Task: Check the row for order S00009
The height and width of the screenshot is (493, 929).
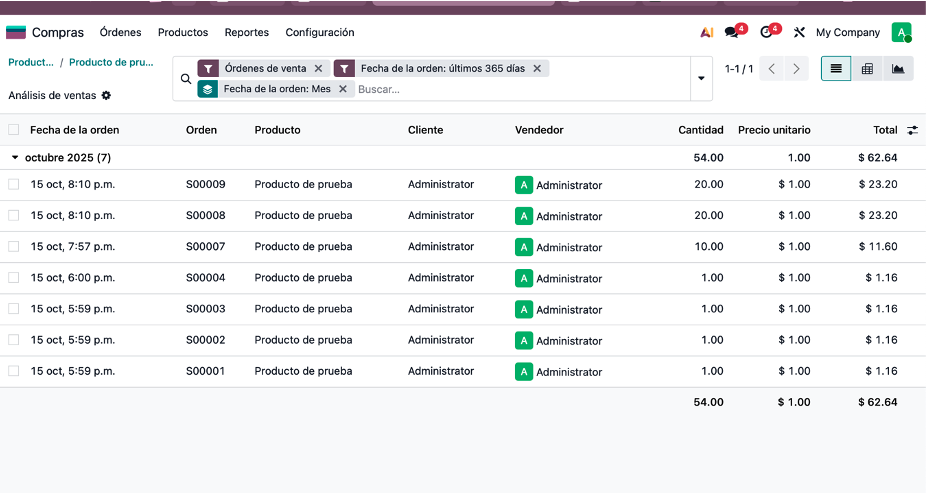Action: (14, 184)
